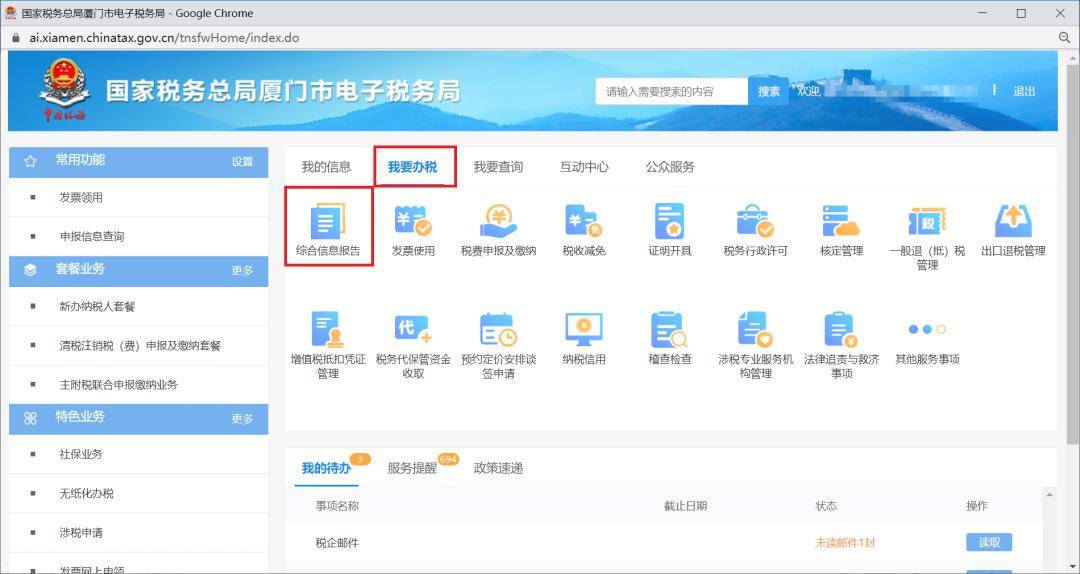Switch to the 我要查询 tab

pos(498,167)
